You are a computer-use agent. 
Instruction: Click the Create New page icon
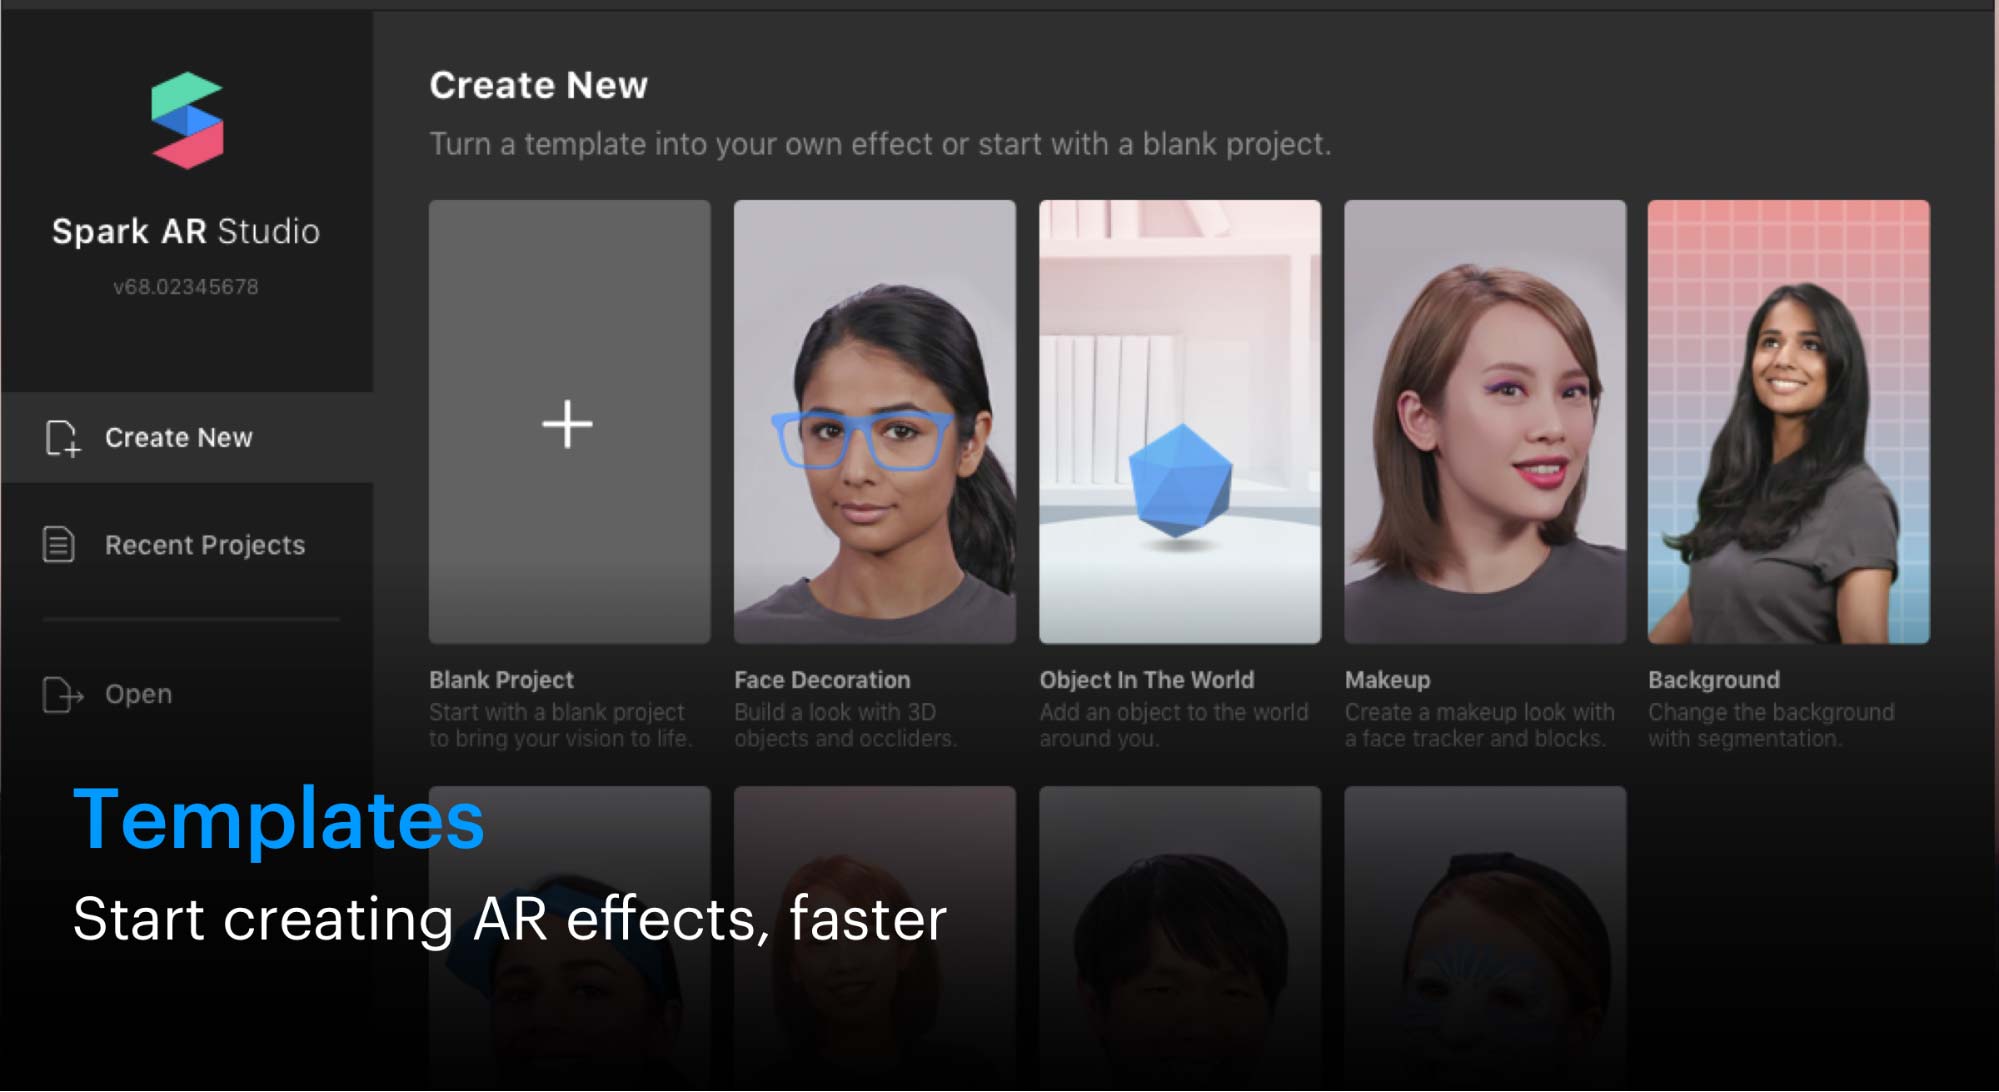(x=62, y=438)
